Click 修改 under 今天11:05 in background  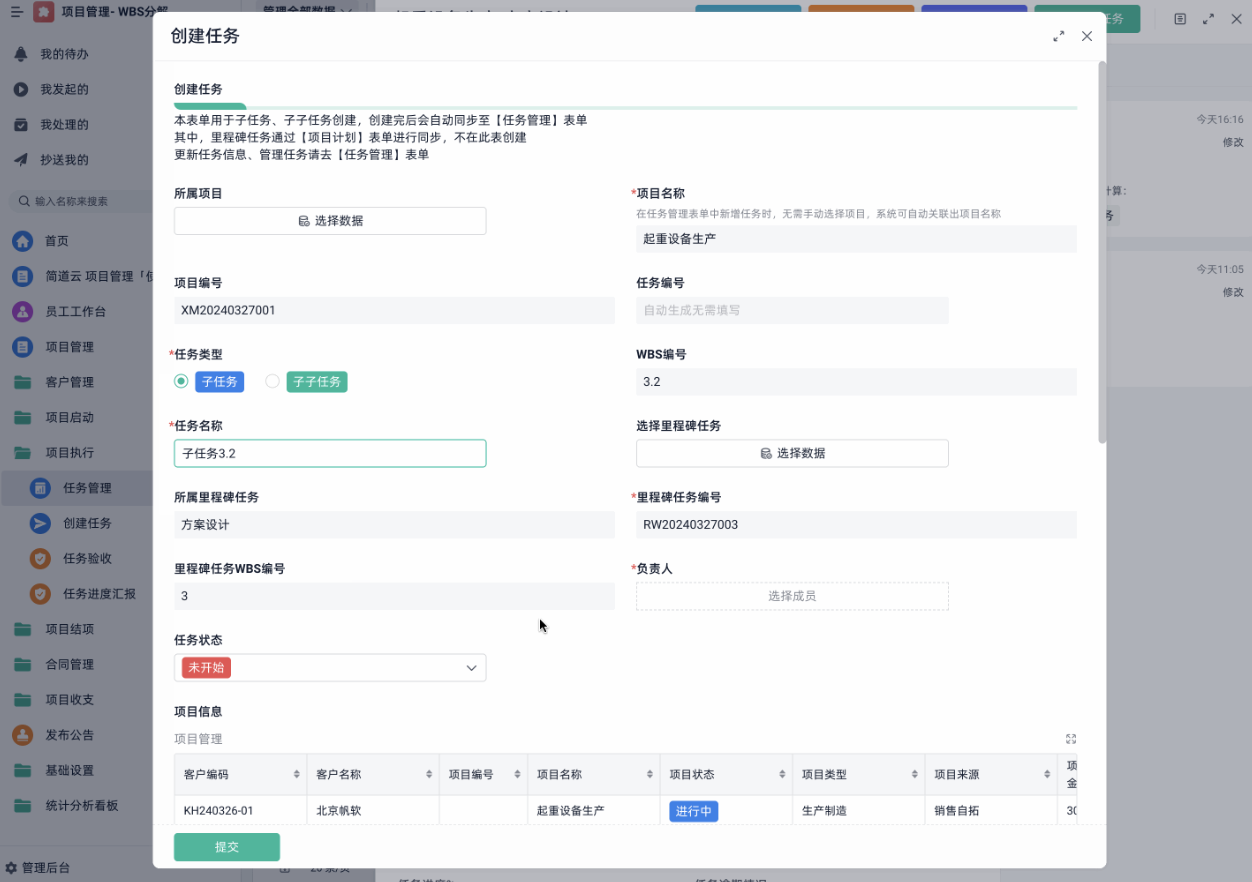coord(1232,292)
